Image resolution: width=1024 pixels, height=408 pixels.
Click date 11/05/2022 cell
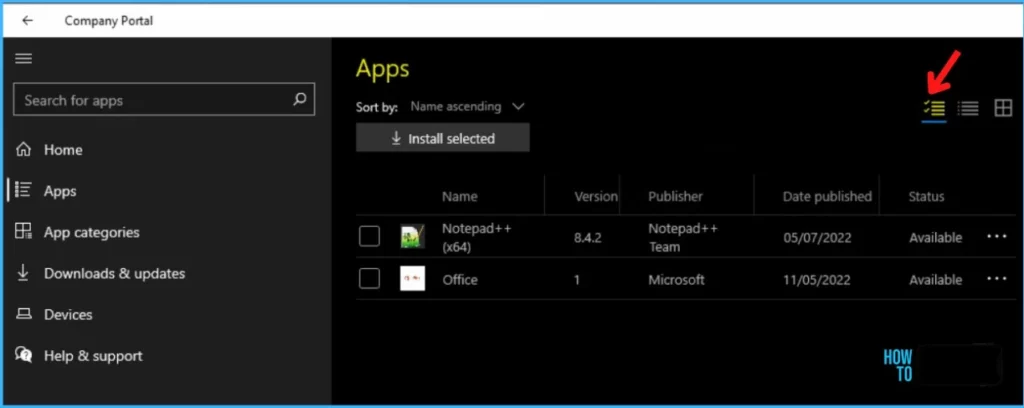coord(817,279)
